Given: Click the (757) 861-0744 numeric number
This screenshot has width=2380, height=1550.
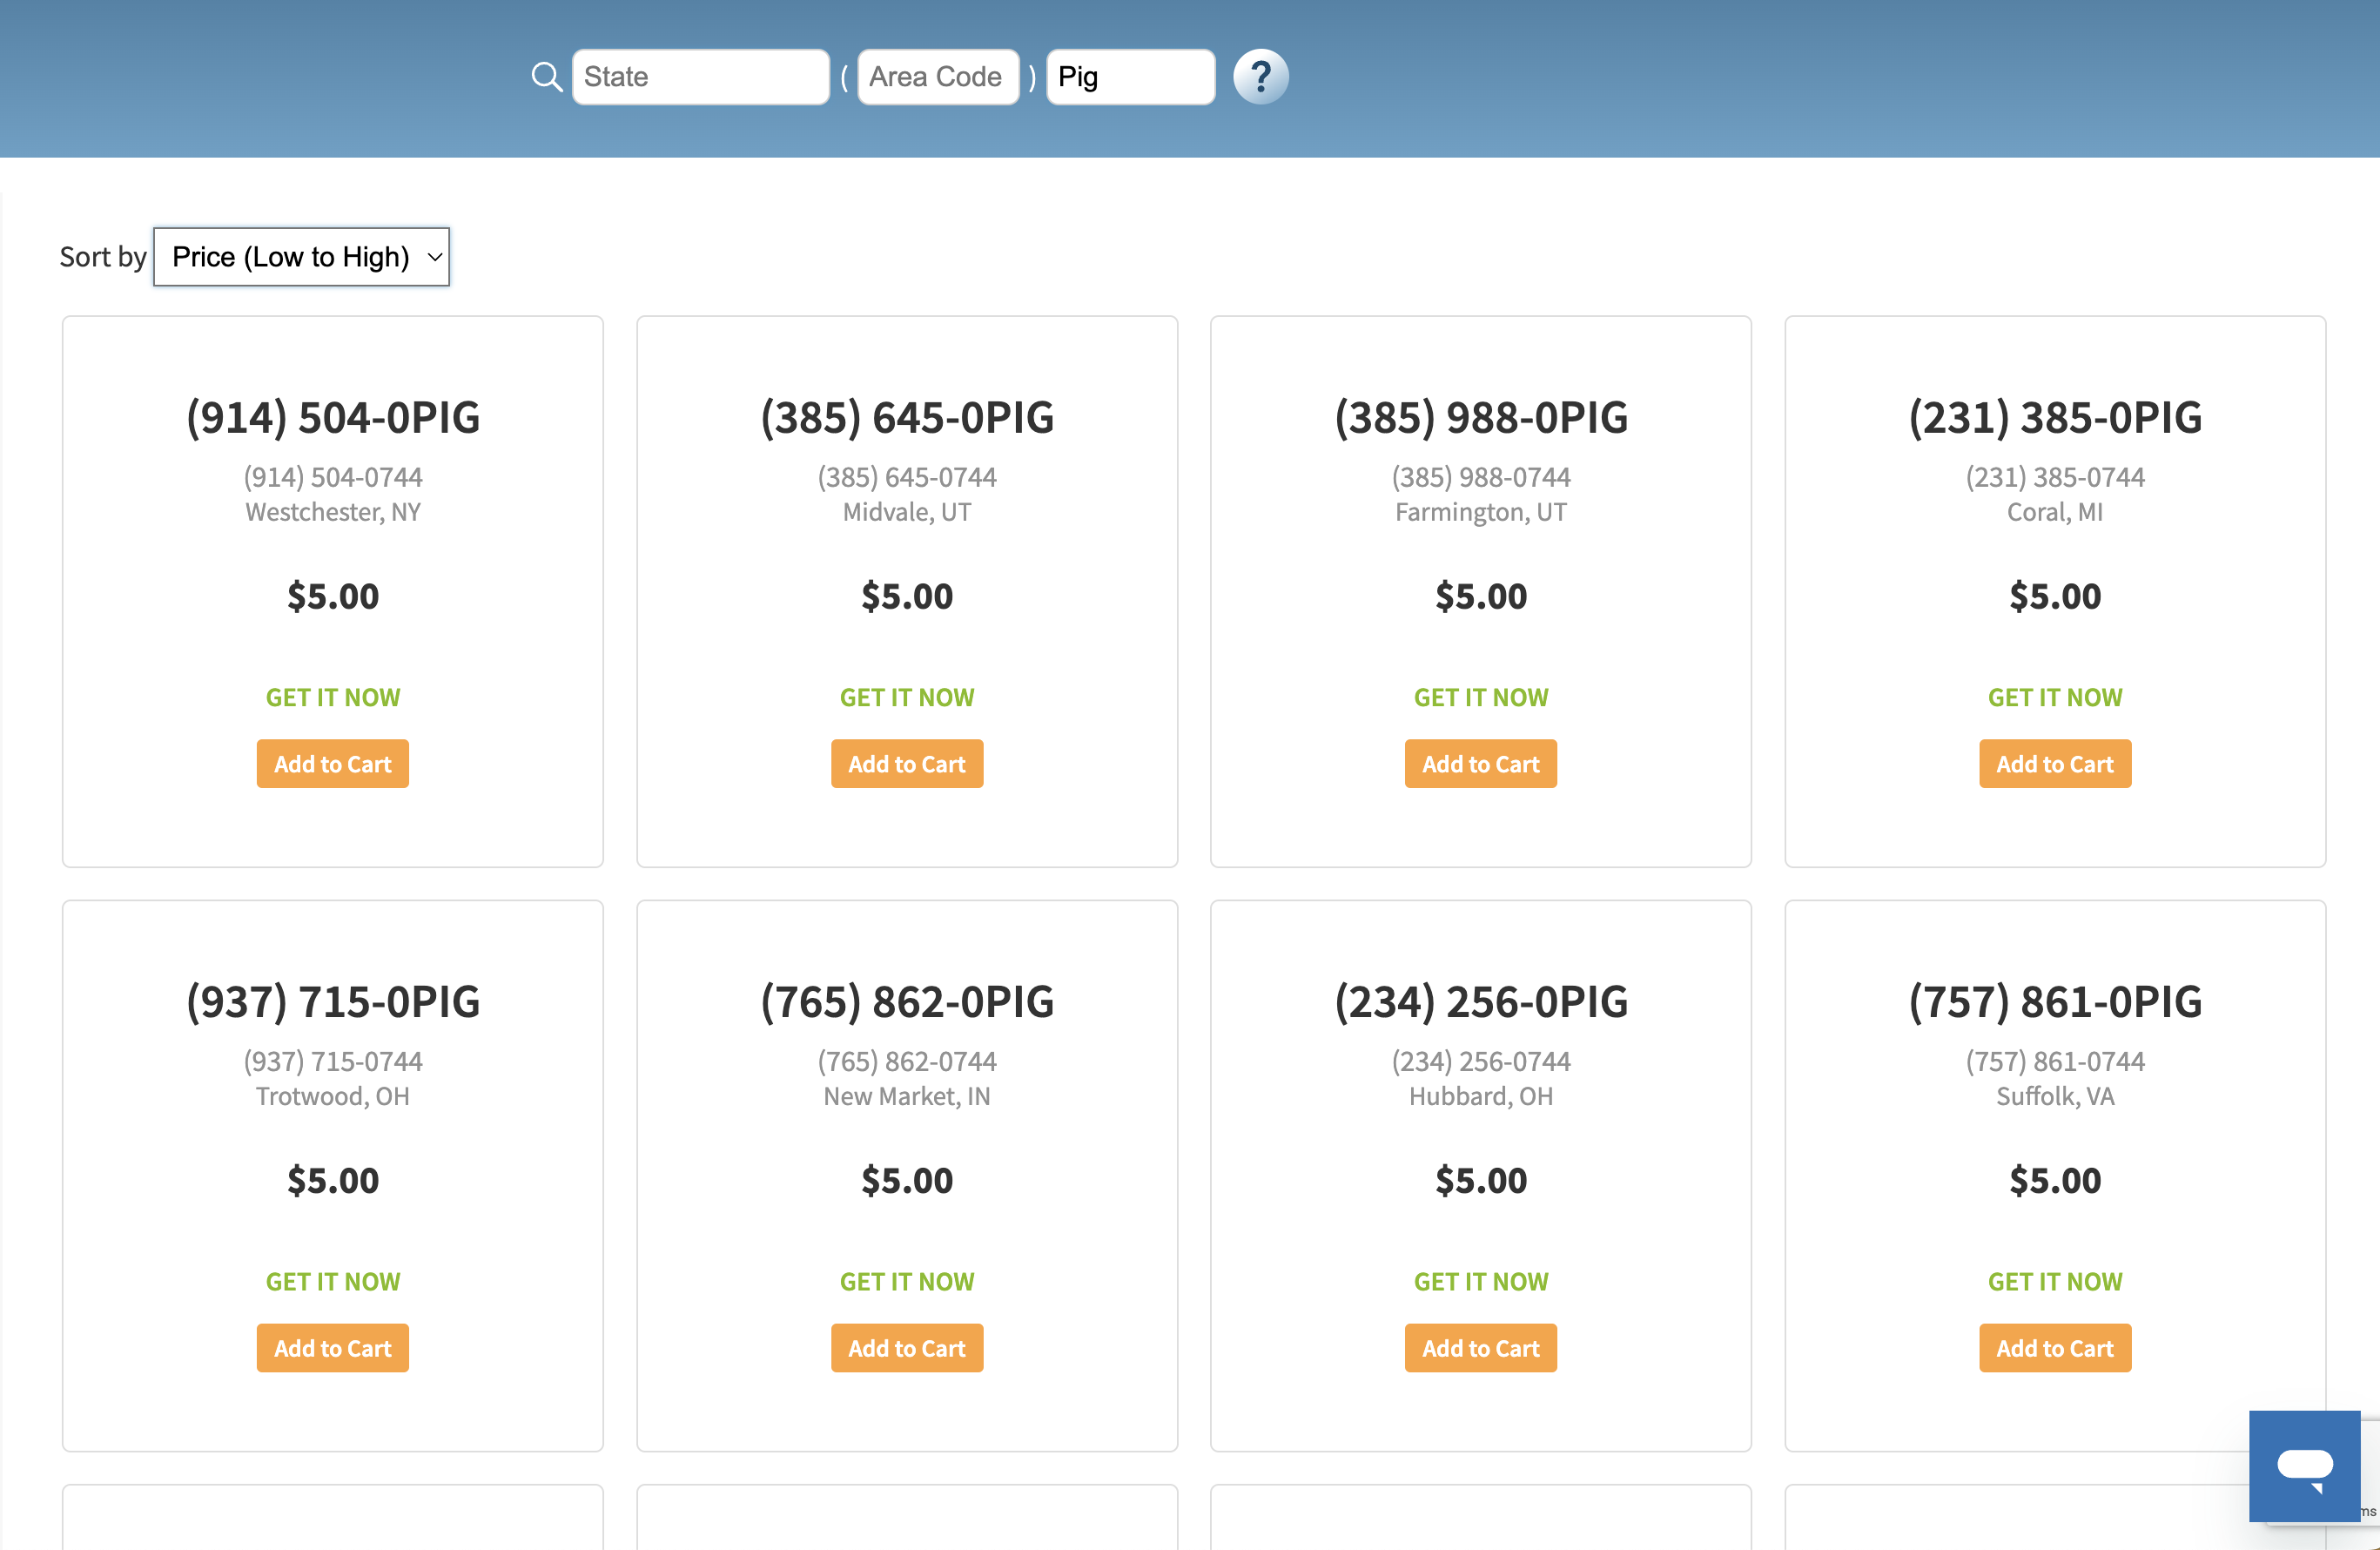Looking at the screenshot, I should coord(2055,1061).
